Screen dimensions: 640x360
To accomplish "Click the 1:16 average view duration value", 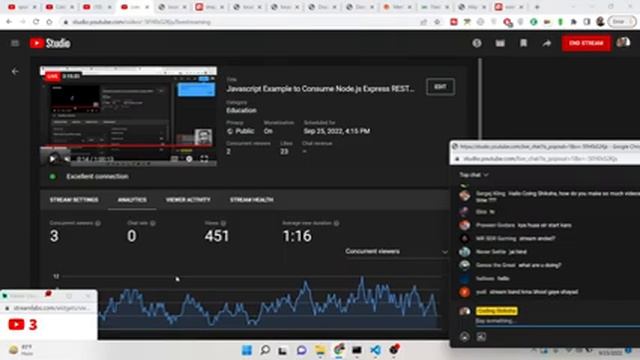I will [297, 236].
